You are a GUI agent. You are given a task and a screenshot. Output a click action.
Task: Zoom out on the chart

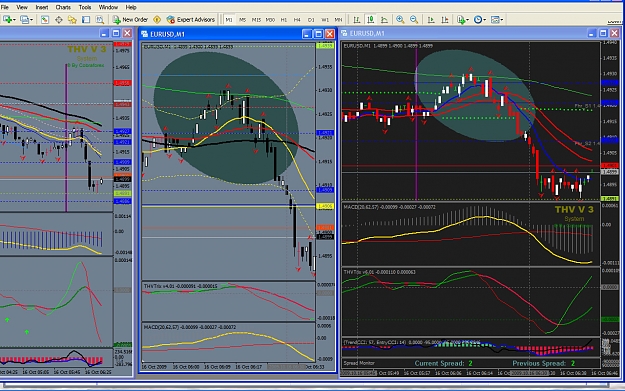pos(414,20)
